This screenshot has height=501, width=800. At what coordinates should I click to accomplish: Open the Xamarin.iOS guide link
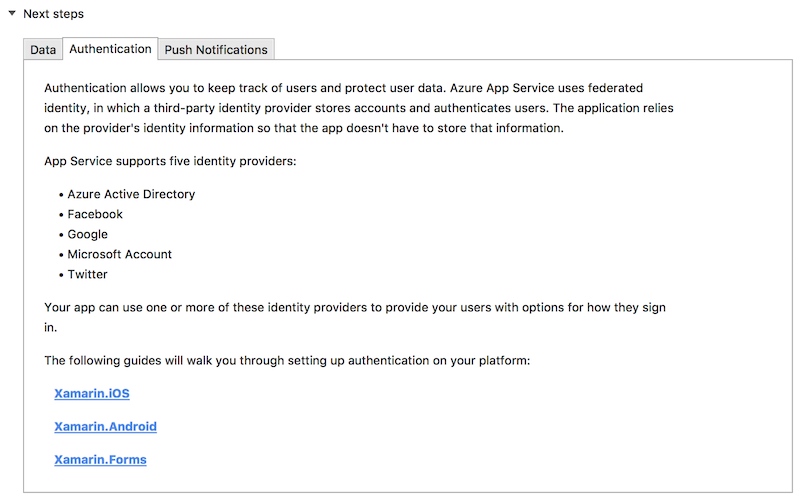tap(92, 393)
